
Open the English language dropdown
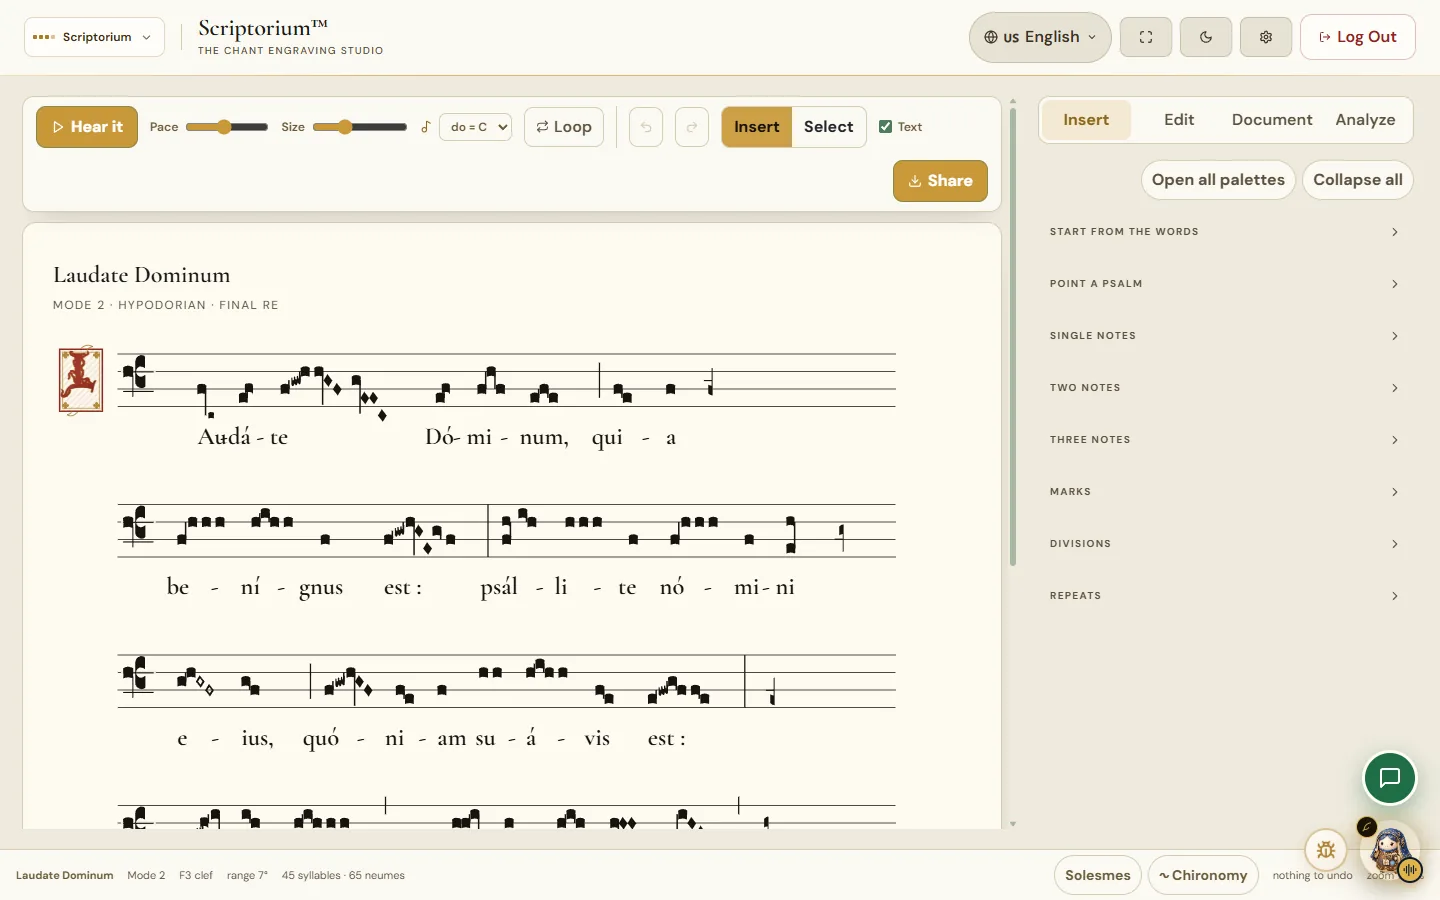pyautogui.click(x=1040, y=37)
